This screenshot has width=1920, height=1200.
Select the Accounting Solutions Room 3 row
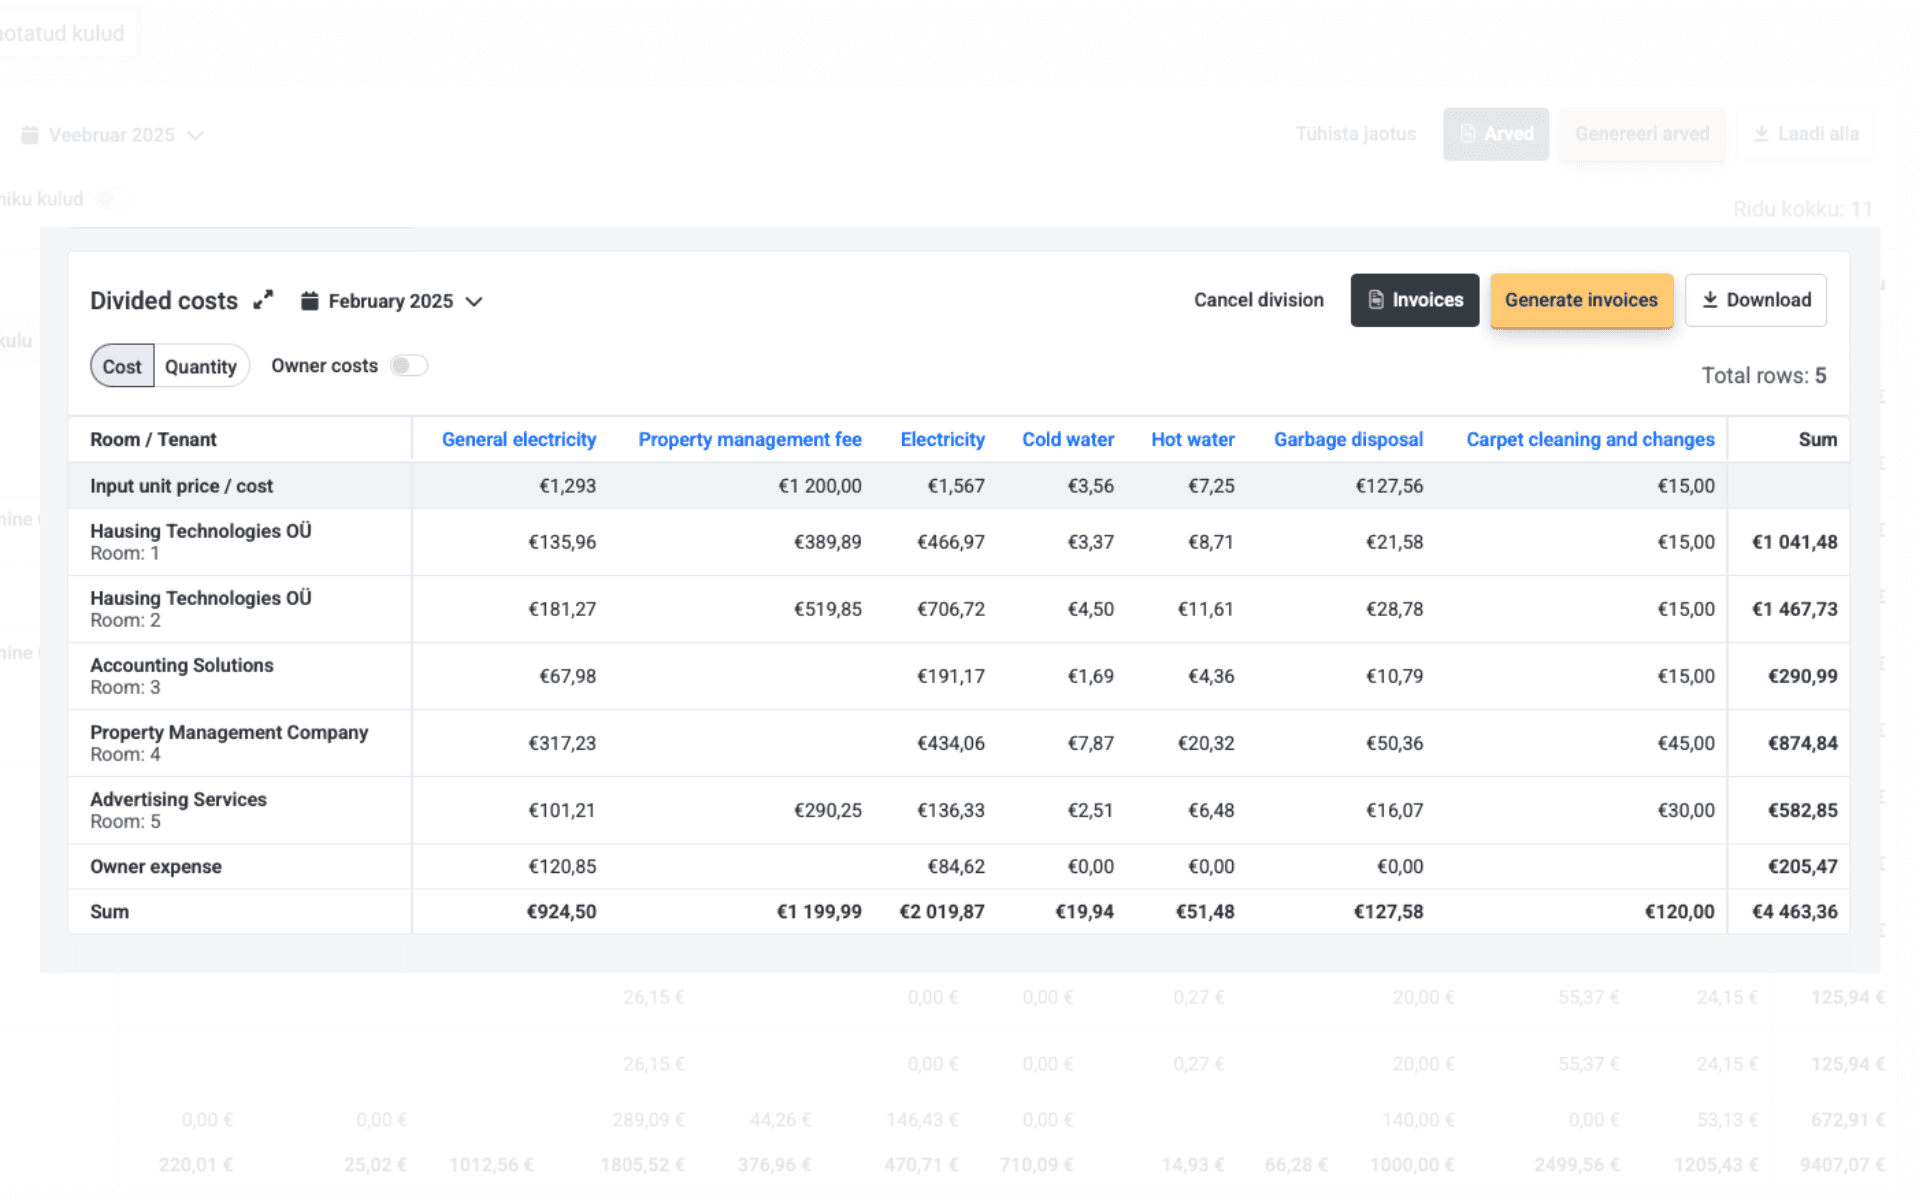(182, 676)
